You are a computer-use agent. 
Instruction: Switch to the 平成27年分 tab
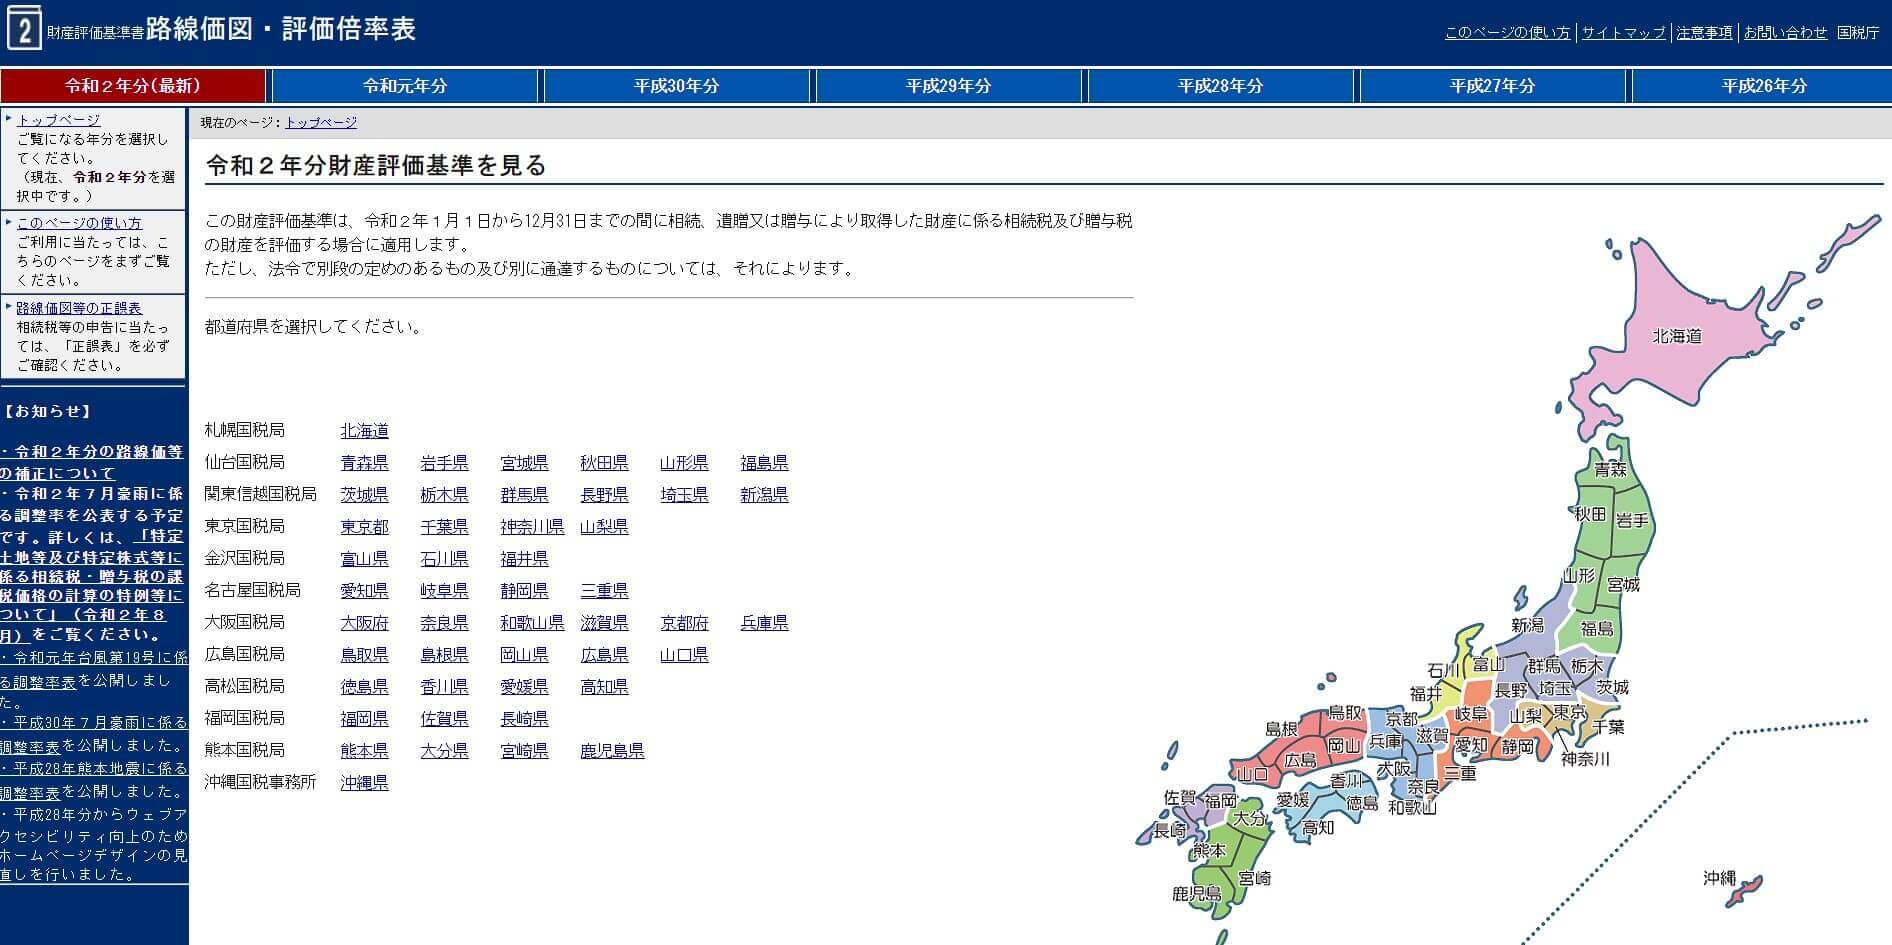coord(1493,86)
